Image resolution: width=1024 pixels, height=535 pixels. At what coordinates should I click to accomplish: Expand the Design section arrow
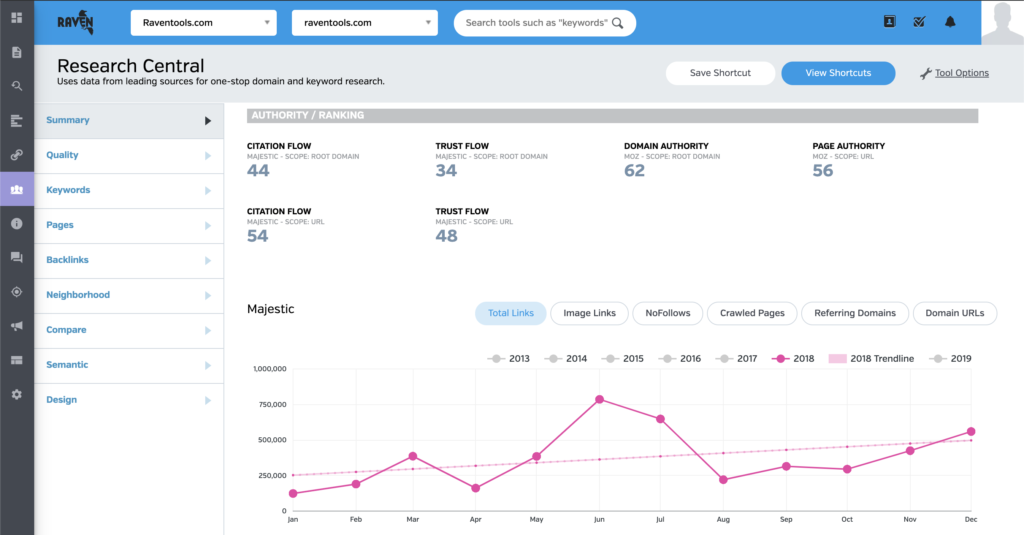(208, 400)
